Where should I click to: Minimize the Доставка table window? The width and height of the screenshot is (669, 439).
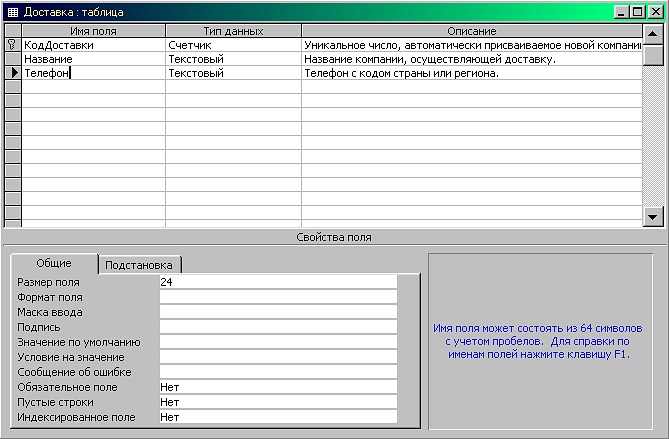(621, 12)
